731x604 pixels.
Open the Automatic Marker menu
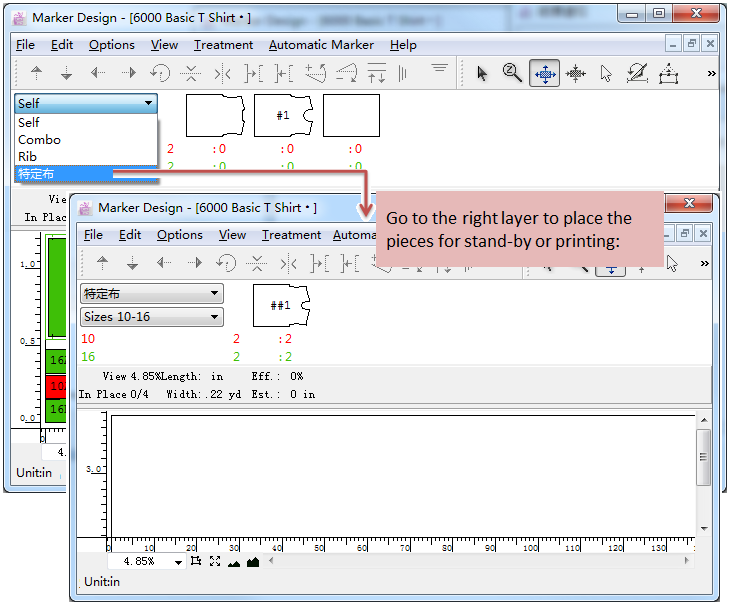321,45
